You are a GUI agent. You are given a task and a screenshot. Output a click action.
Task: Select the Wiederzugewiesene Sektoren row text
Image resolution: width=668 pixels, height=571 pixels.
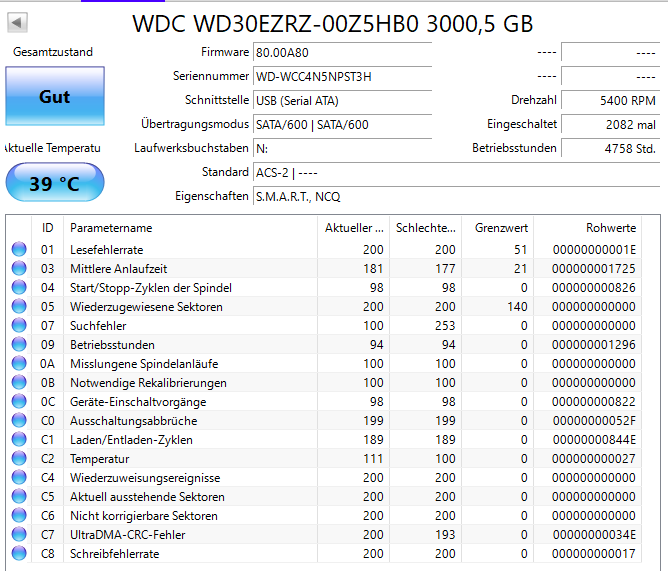(146, 307)
